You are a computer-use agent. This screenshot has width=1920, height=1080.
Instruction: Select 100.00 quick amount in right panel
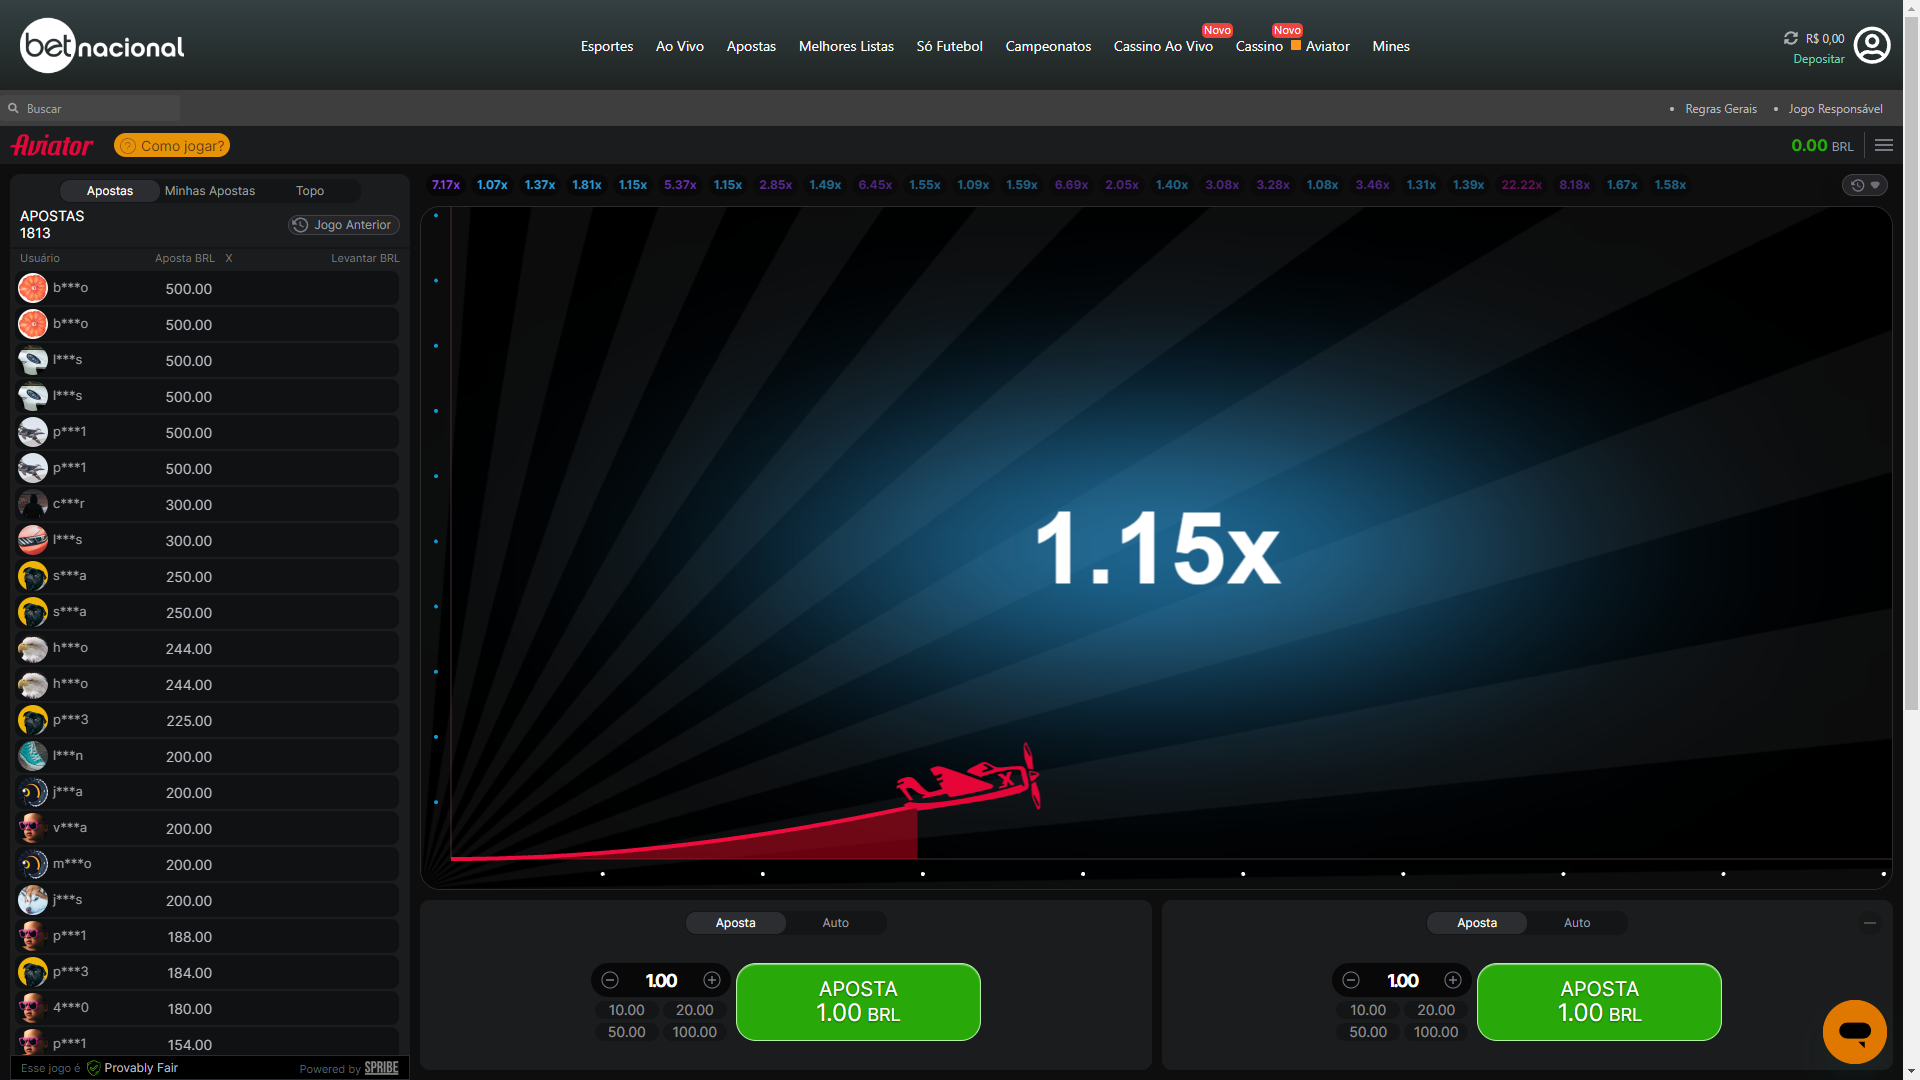1436,1032
